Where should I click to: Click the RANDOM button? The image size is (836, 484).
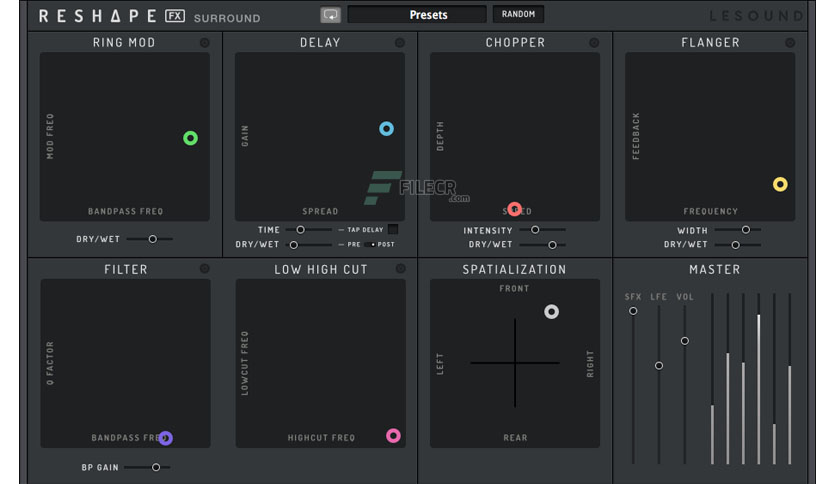(518, 14)
